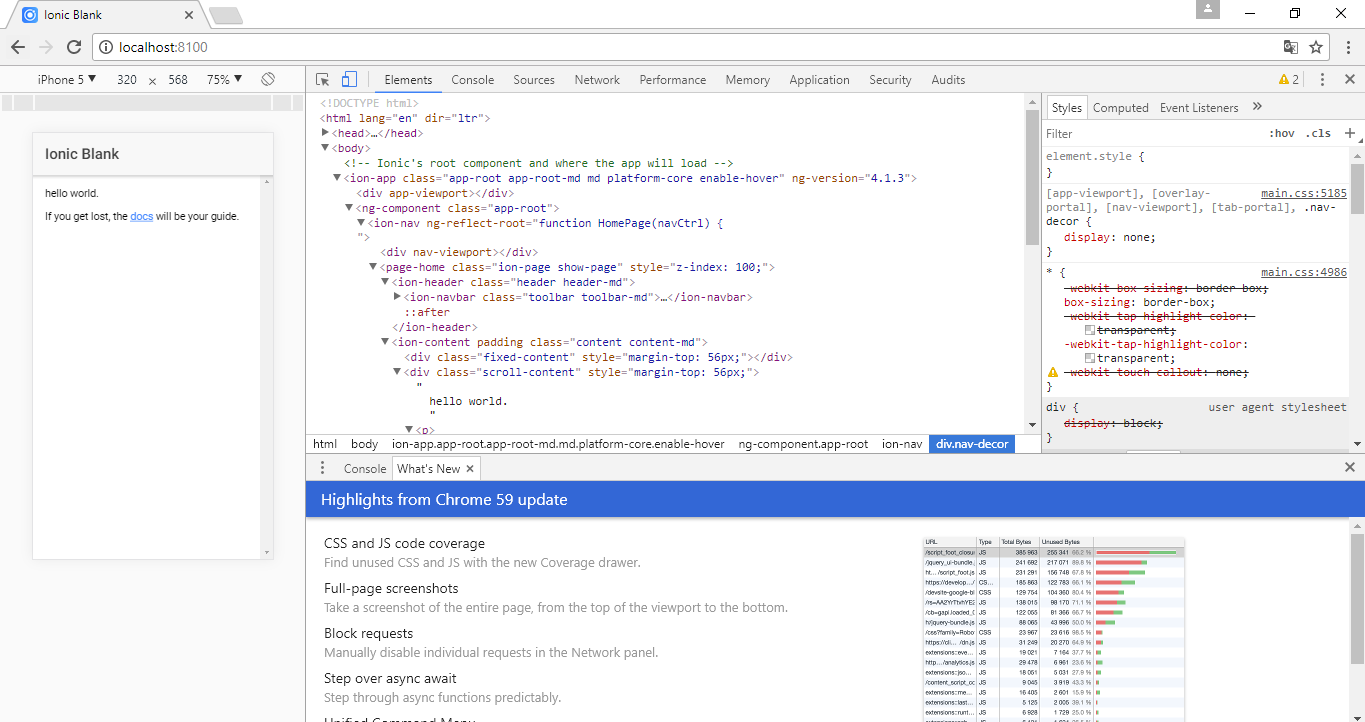This screenshot has width=1365, height=722.
Task: Expand the head element node
Action: [325, 133]
